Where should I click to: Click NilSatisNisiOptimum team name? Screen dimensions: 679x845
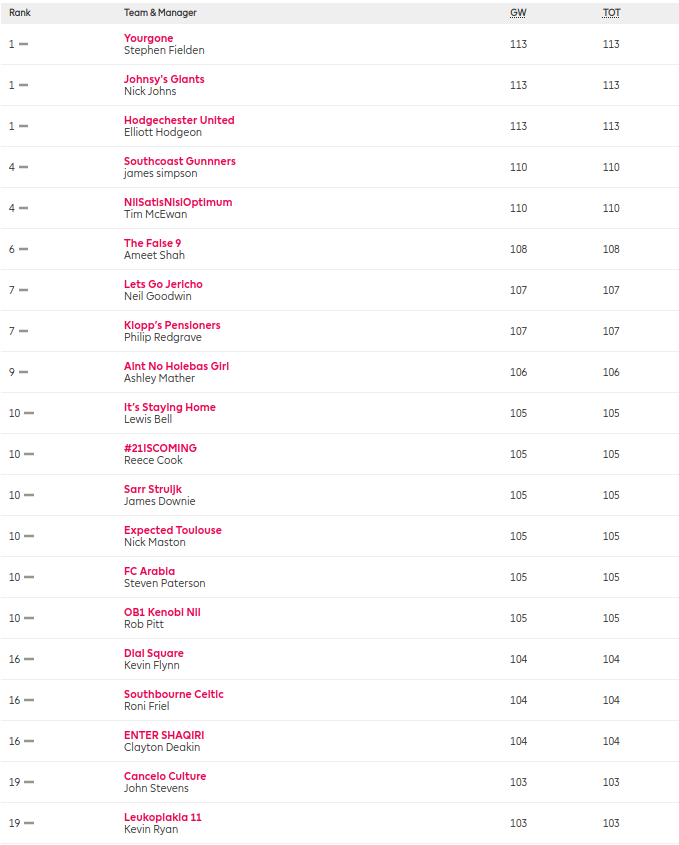[x=178, y=202]
